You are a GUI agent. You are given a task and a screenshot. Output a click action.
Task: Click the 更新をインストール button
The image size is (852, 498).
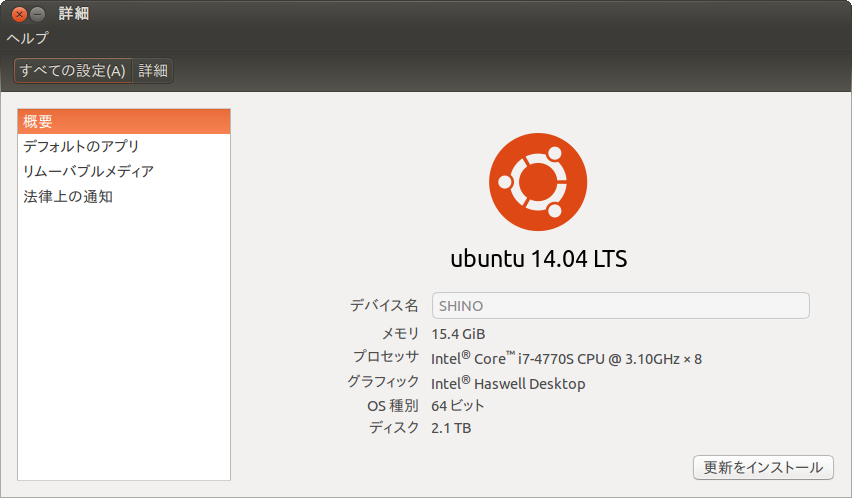coord(763,468)
